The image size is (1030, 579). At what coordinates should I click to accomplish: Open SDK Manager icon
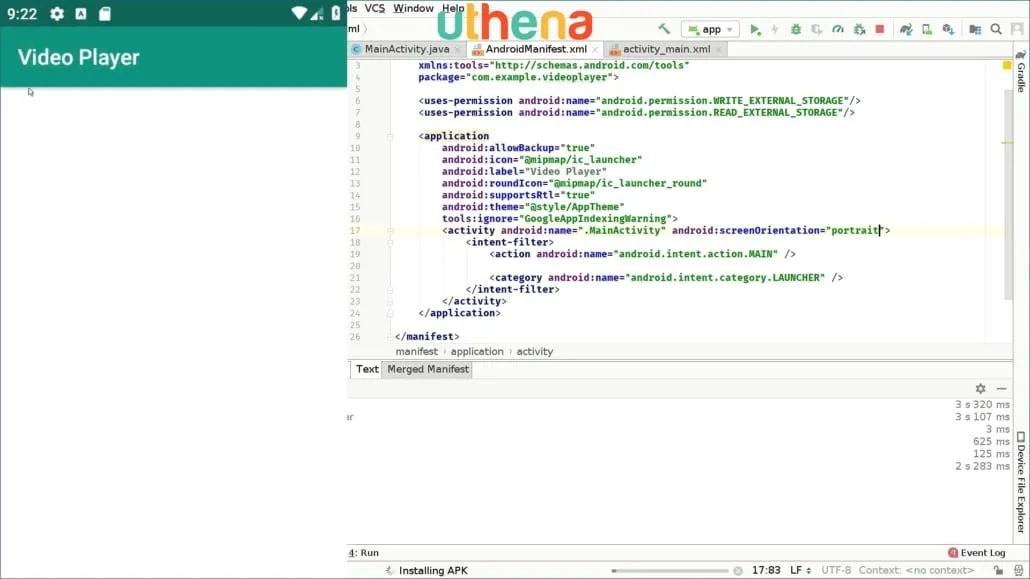click(x=948, y=30)
